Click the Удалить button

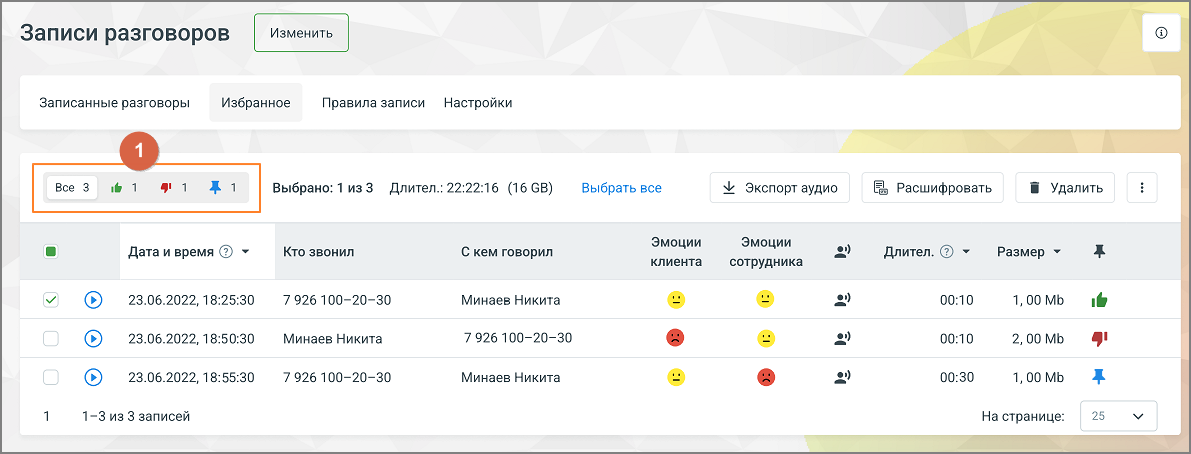click(x=1065, y=188)
